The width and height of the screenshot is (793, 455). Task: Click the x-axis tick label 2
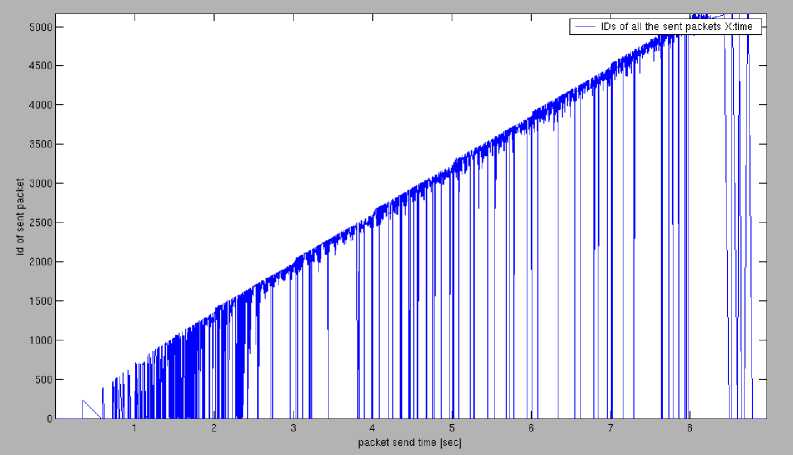point(213,428)
